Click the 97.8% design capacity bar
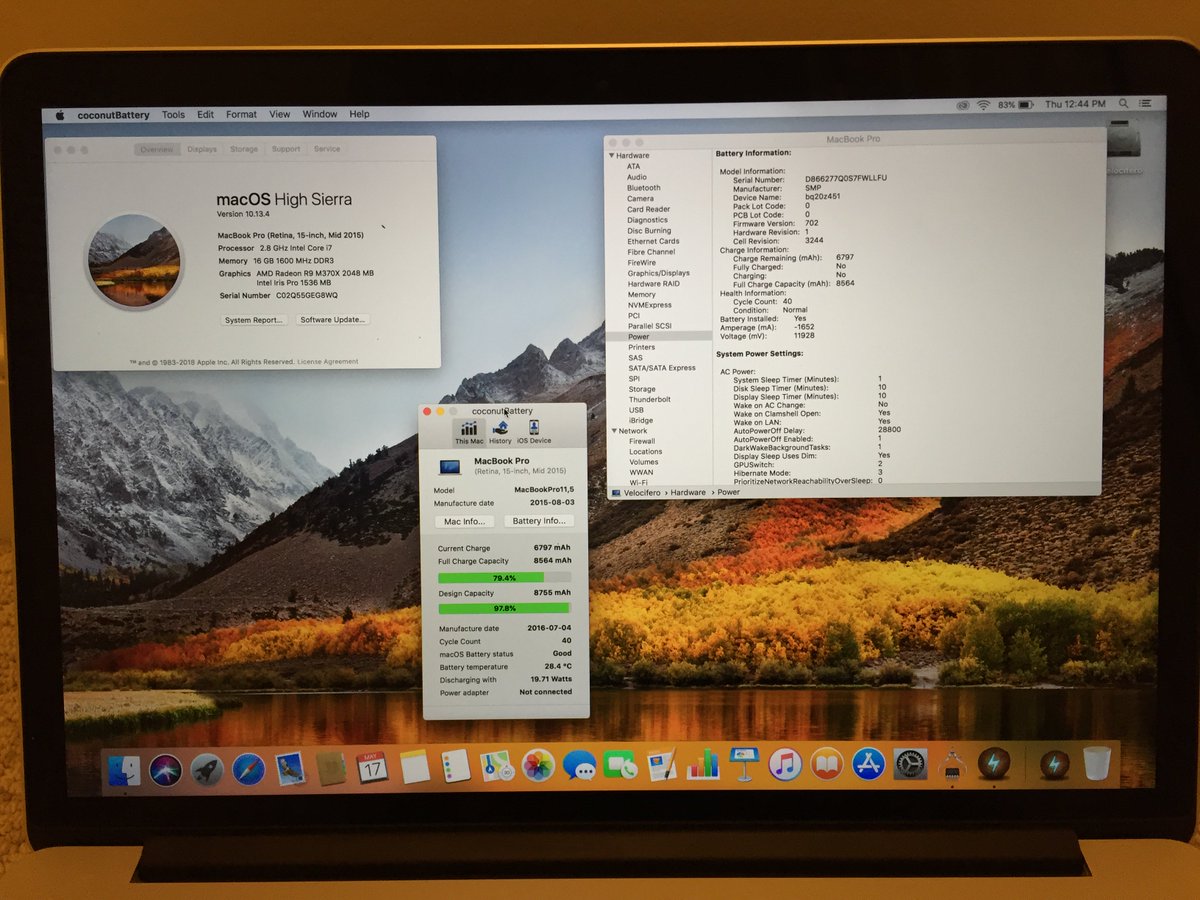Image resolution: width=1200 pixels, height=900 pixels. pyautogui.click(x=505, y=608)
